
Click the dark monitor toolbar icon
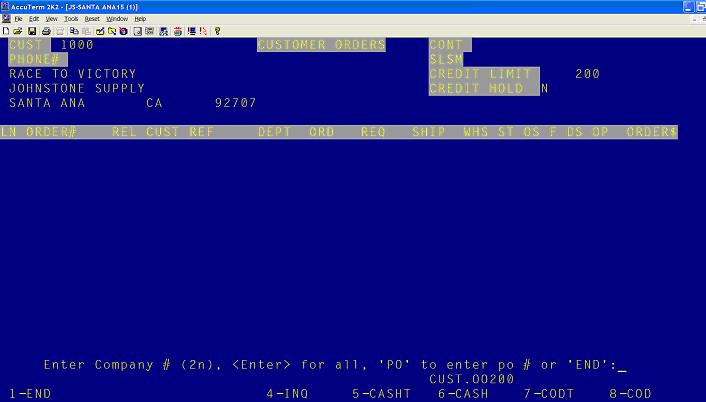(x=191, y=31)
